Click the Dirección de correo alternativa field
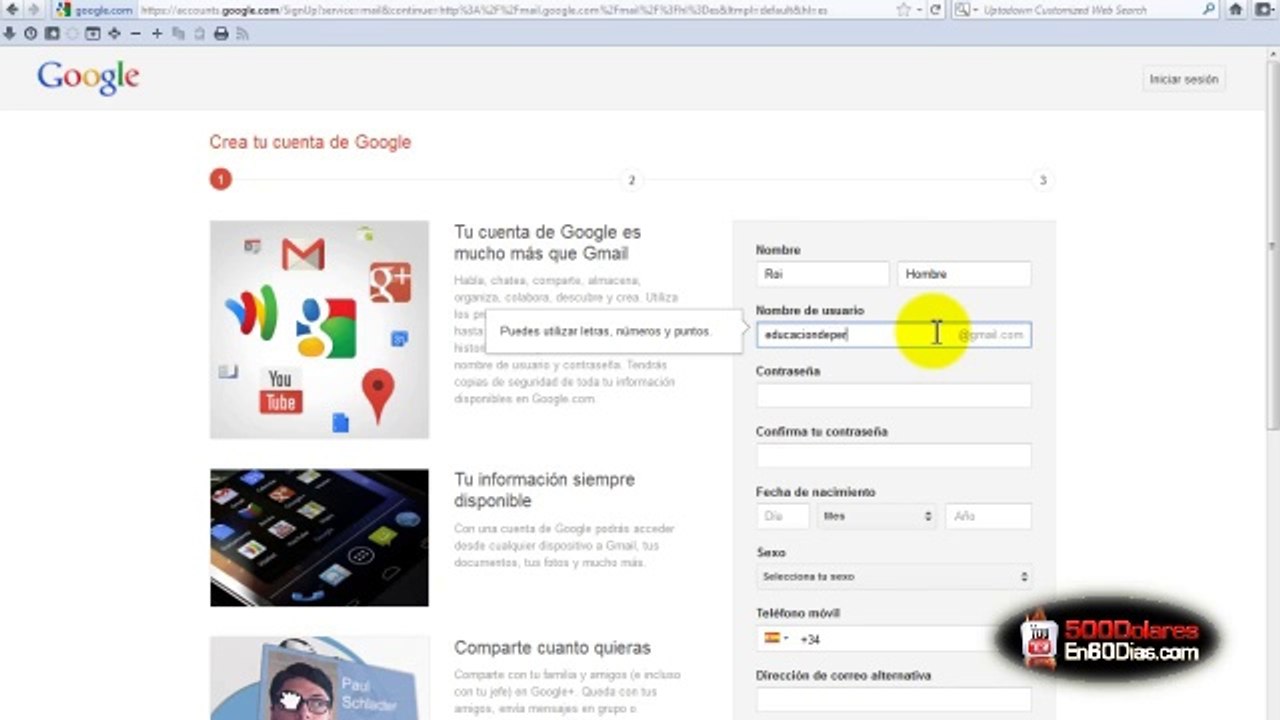1280x720 pixels. point(893,700)
